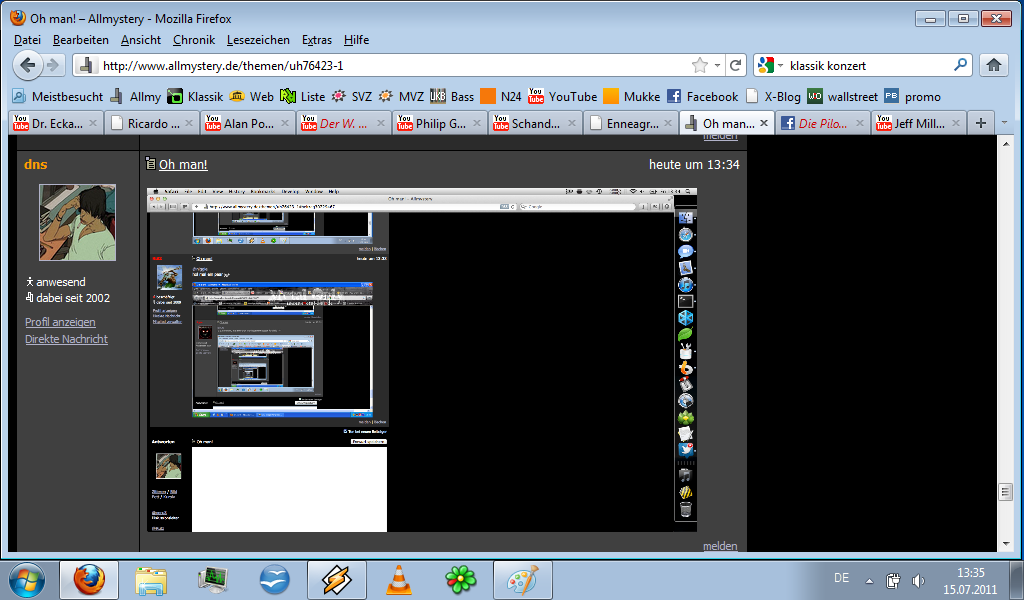Open Winamp from the taskbar
1024x600 pixels.
point(337,580)
